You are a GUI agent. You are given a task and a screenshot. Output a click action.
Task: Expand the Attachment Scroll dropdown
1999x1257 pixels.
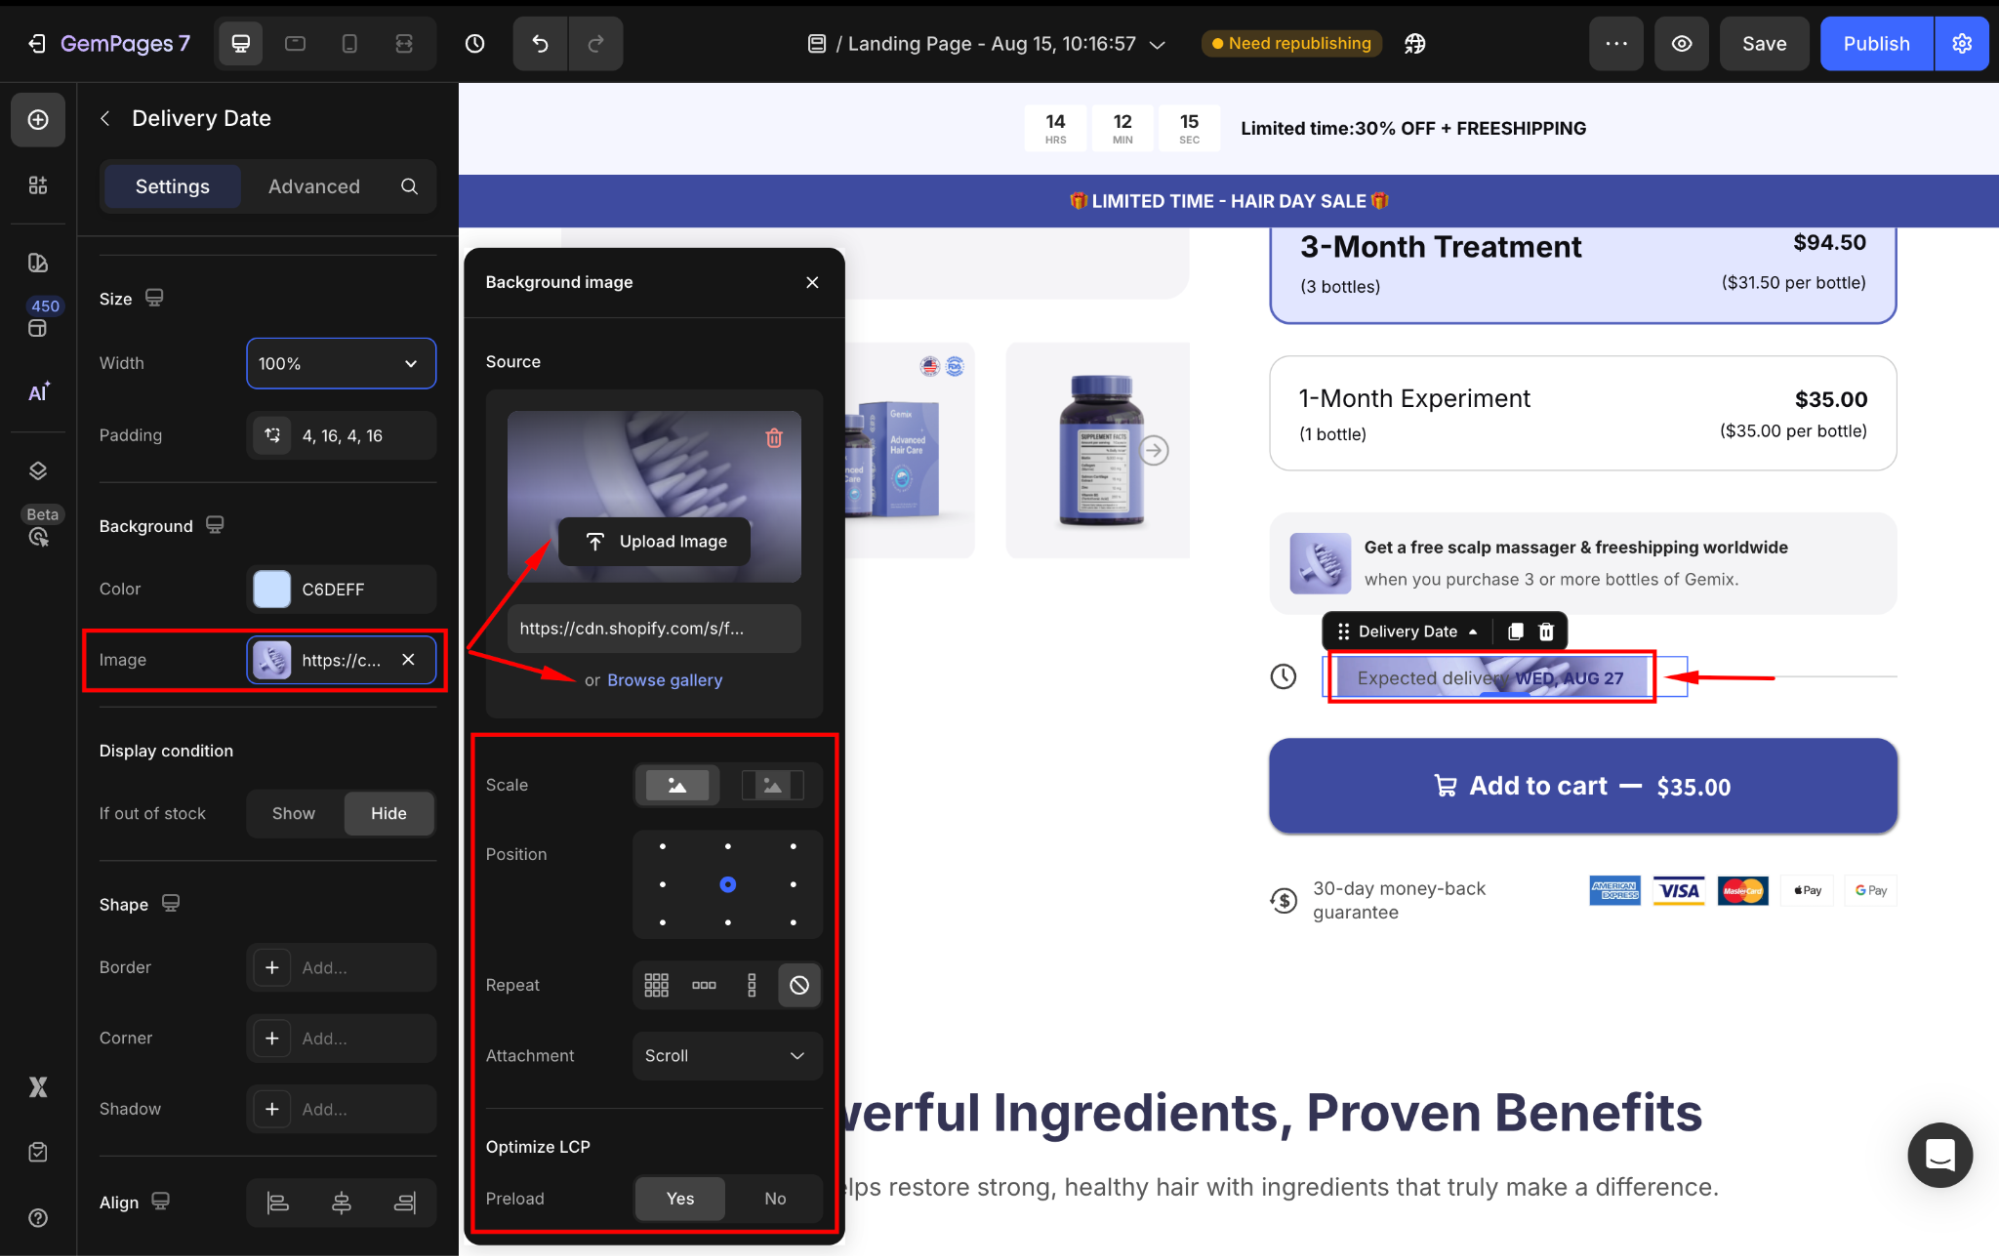point(726,1056)
